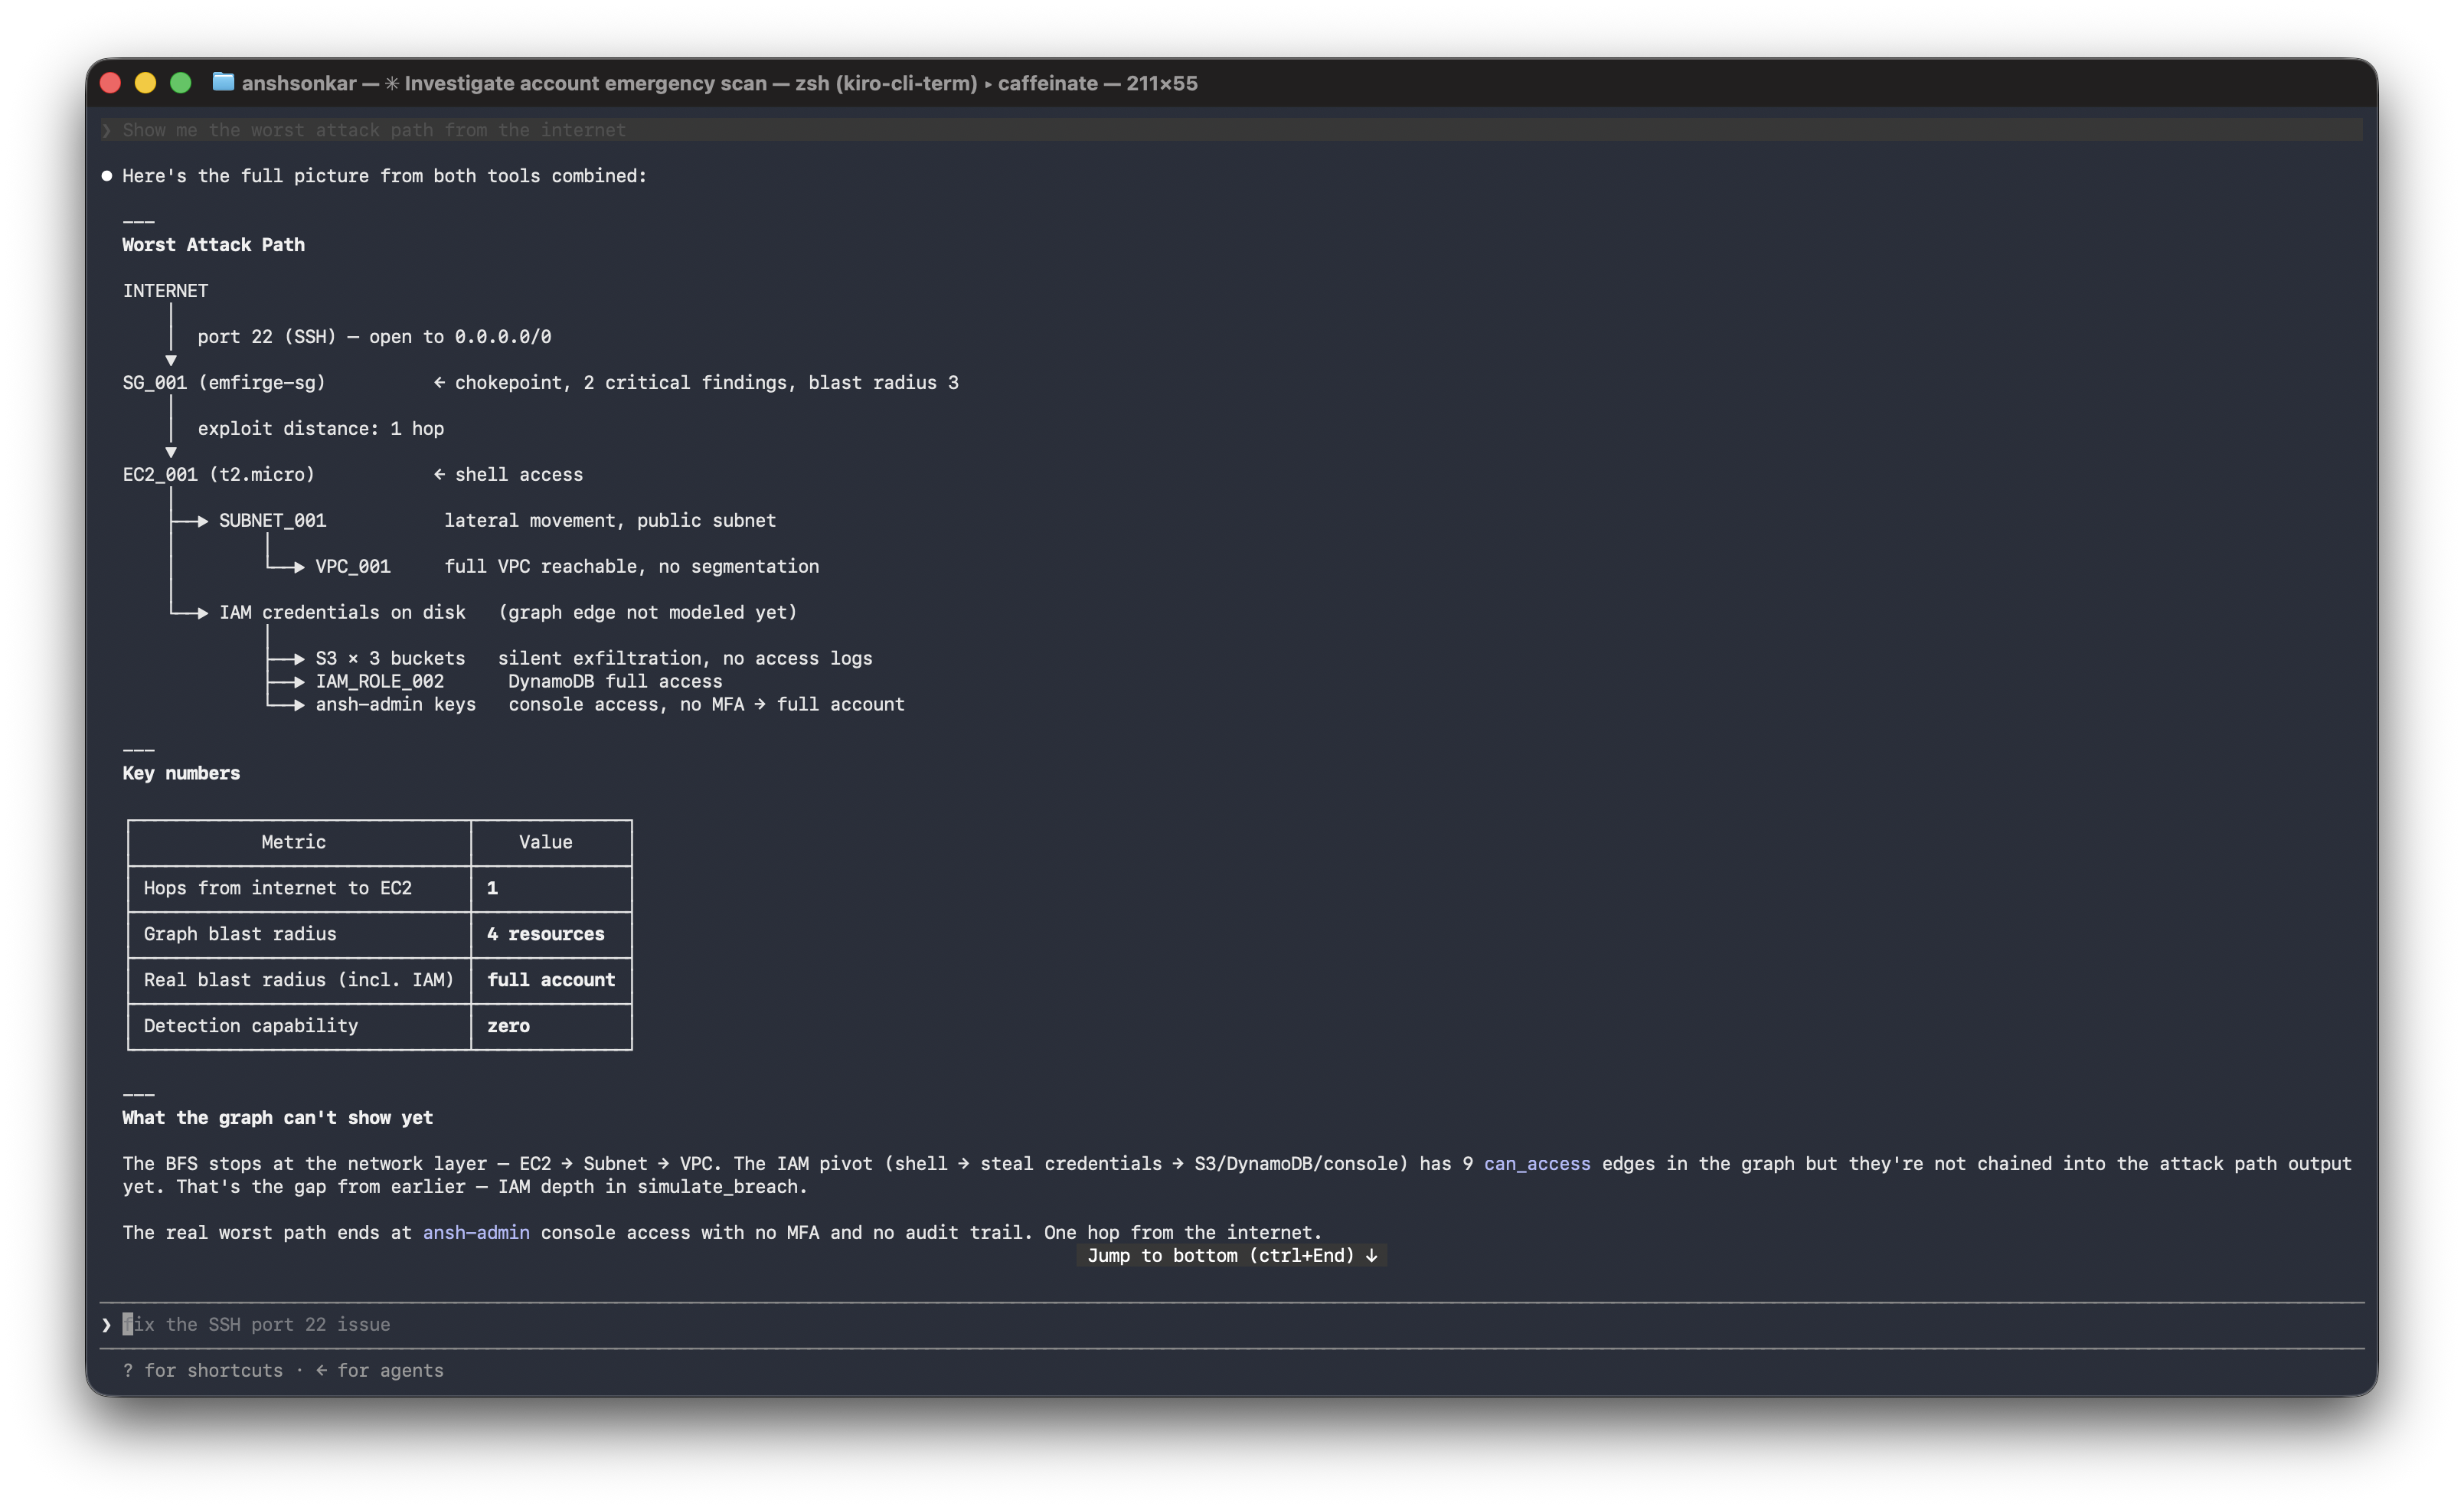Click "IAM credentials on disk" tree entry
This screenshot has width=2464, height=1510.
pos(343,612)
